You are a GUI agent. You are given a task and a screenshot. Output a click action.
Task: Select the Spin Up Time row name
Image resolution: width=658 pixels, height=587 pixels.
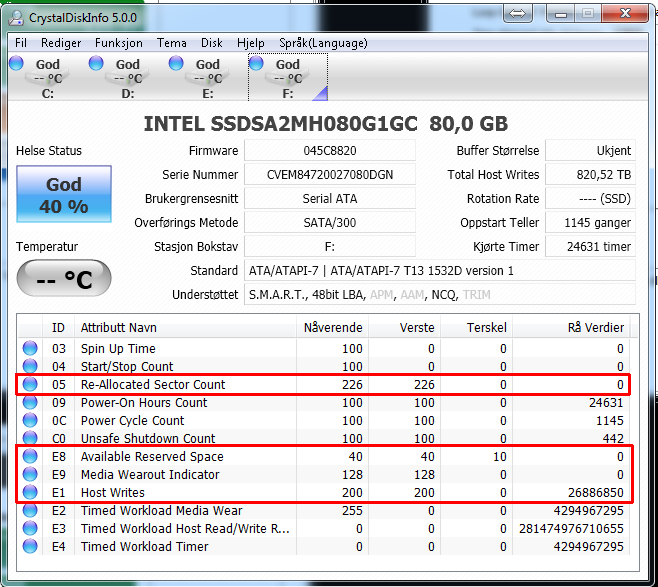(118, 348)
